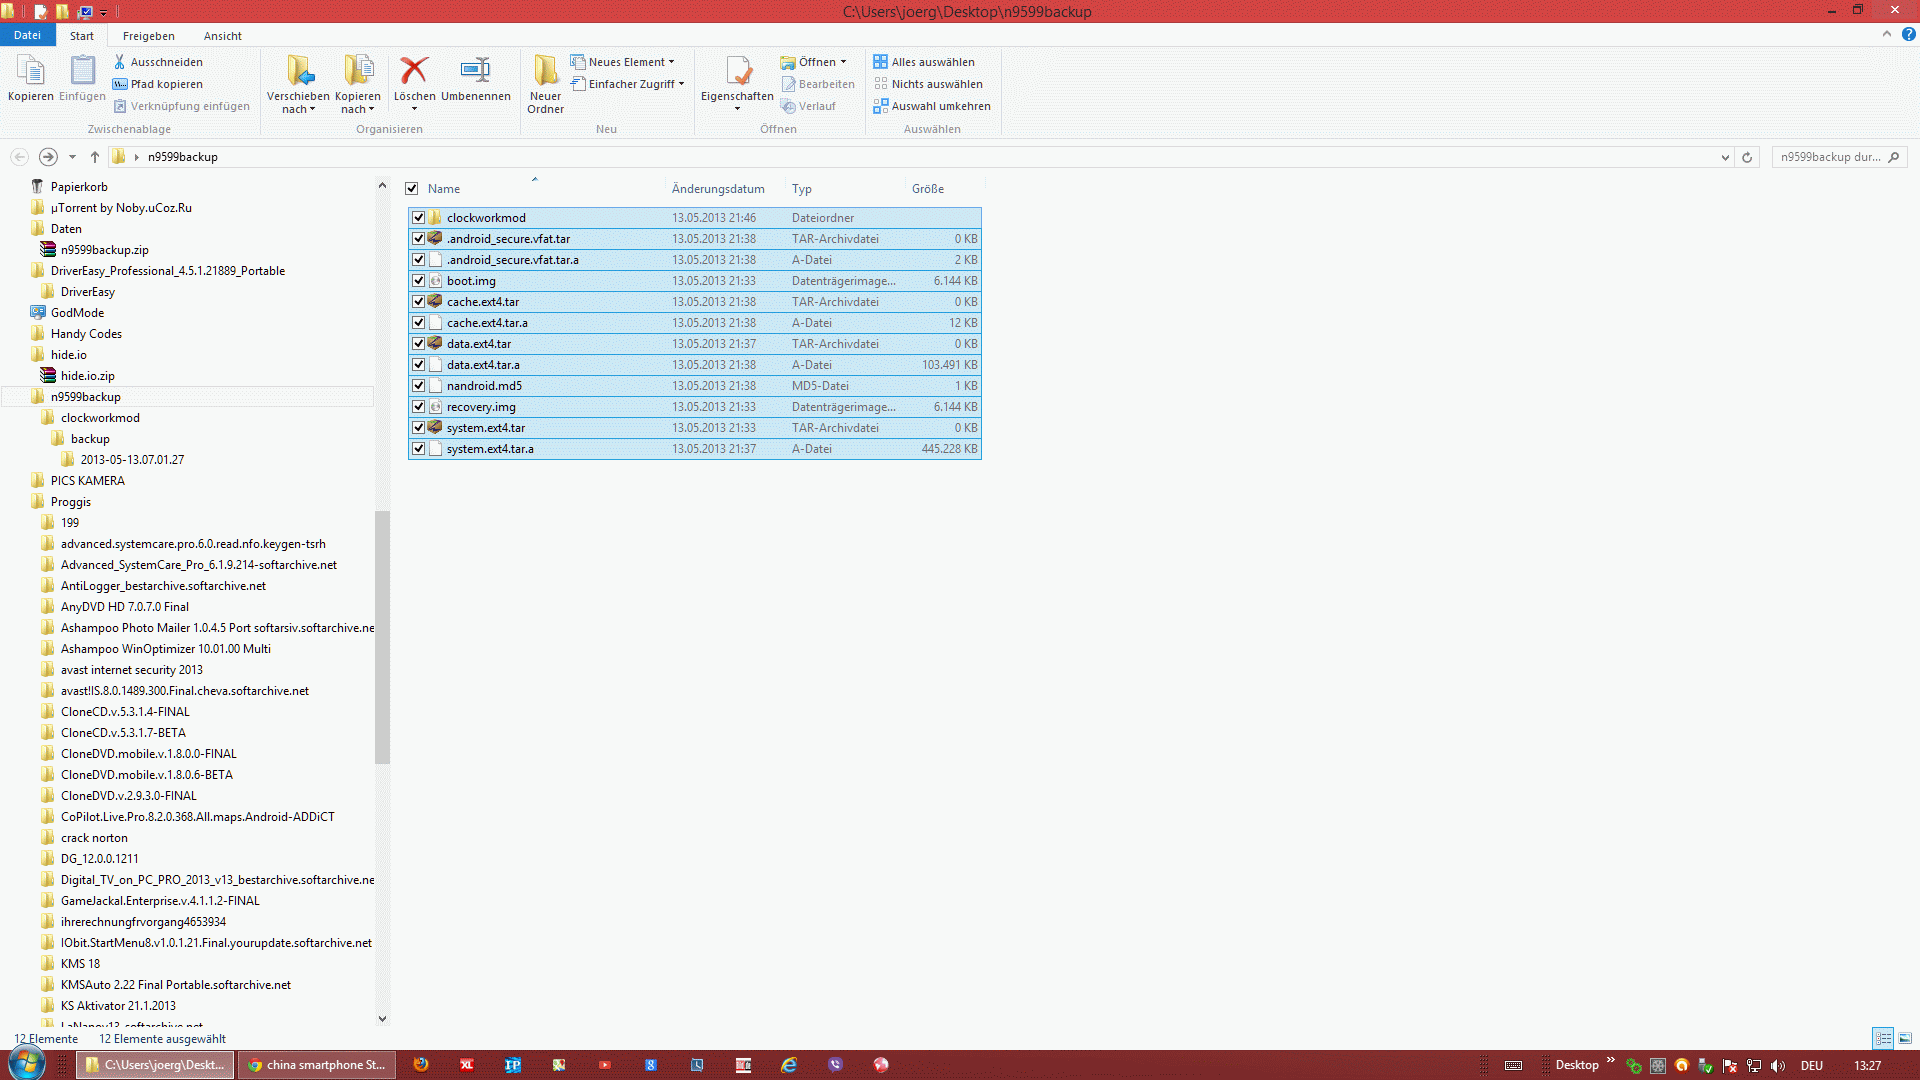
Task: Uncheck the recovery.img checkbox
Action: click(419, 407)
